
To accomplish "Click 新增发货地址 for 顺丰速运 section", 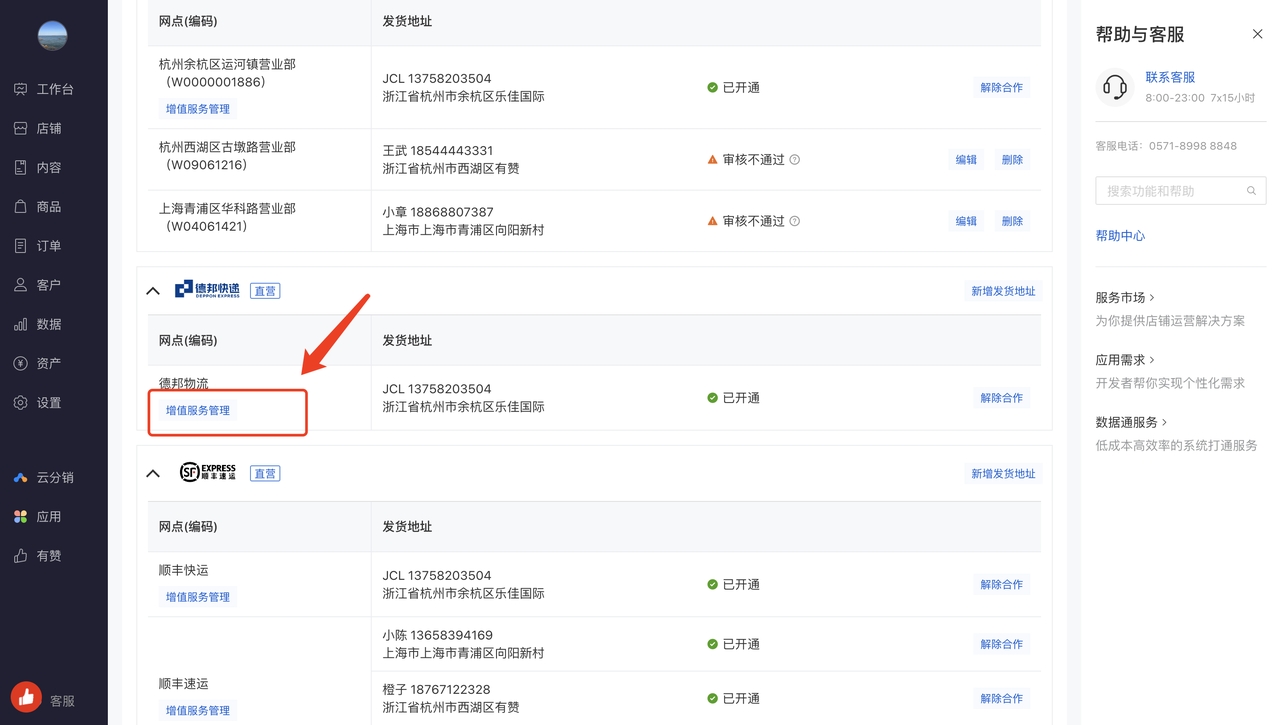I will click(x=1003, y=473).
